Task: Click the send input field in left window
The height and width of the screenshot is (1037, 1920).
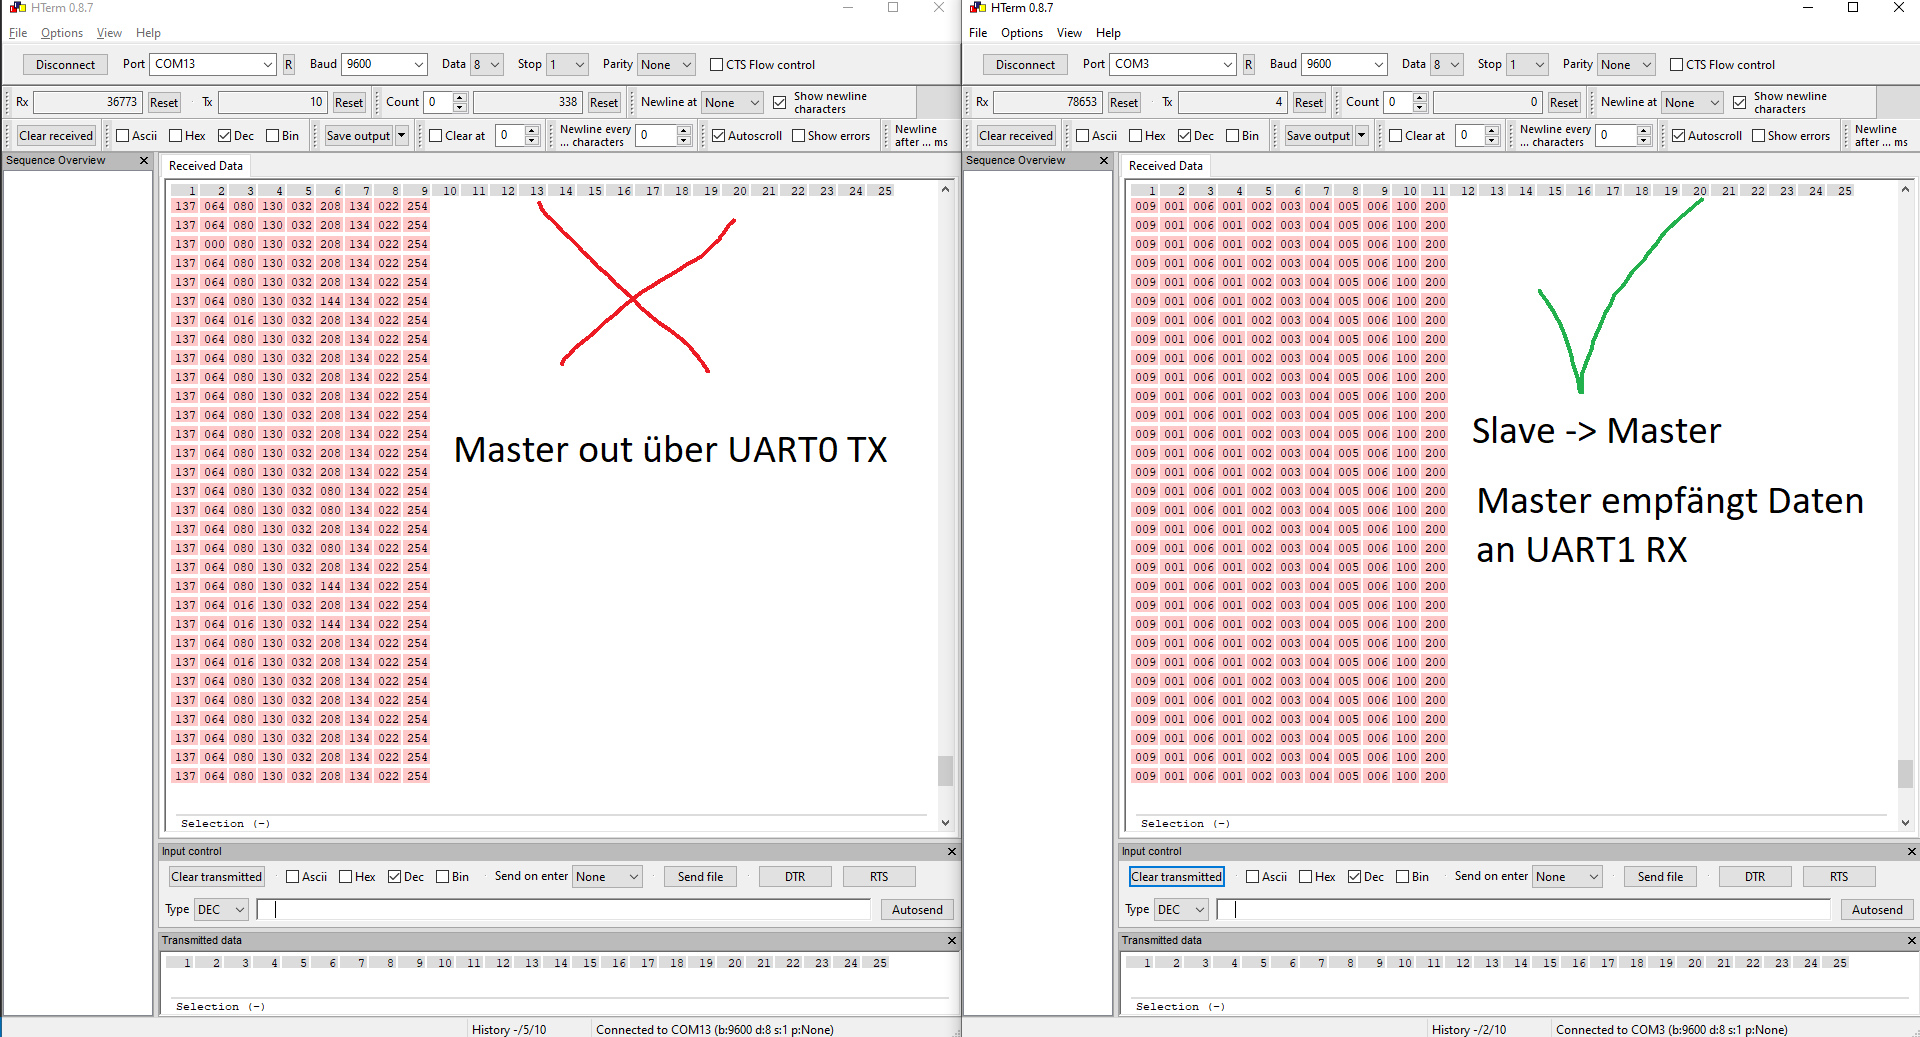Action: [x=564, y=910]
